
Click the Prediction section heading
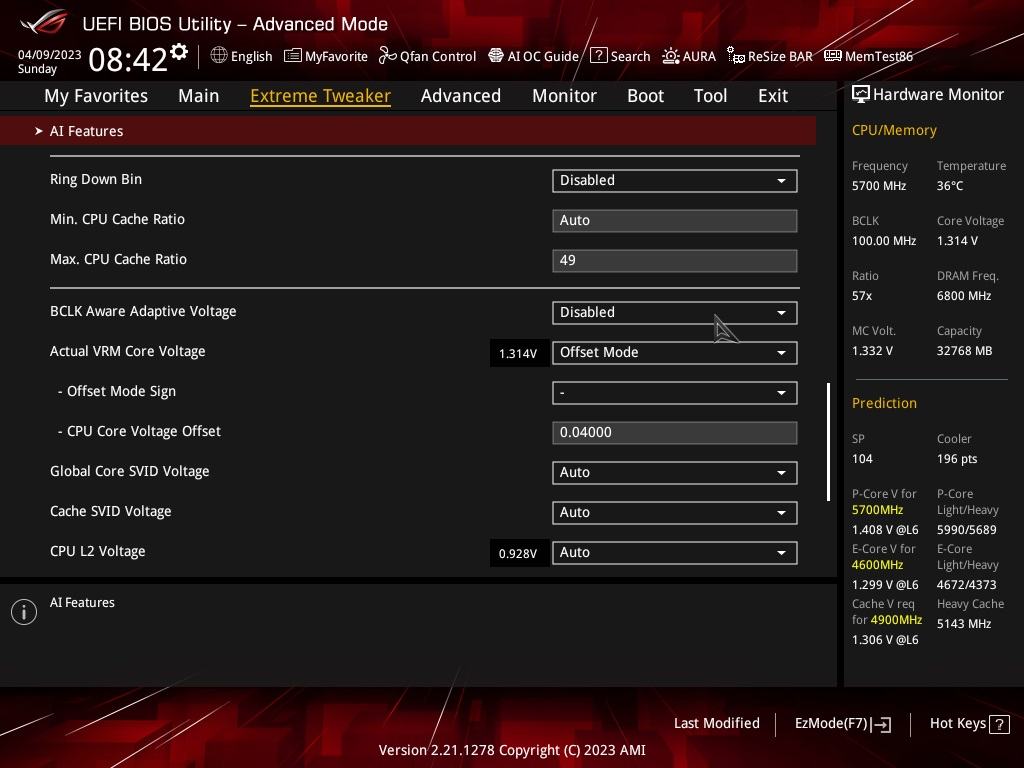tap(884, 403)
